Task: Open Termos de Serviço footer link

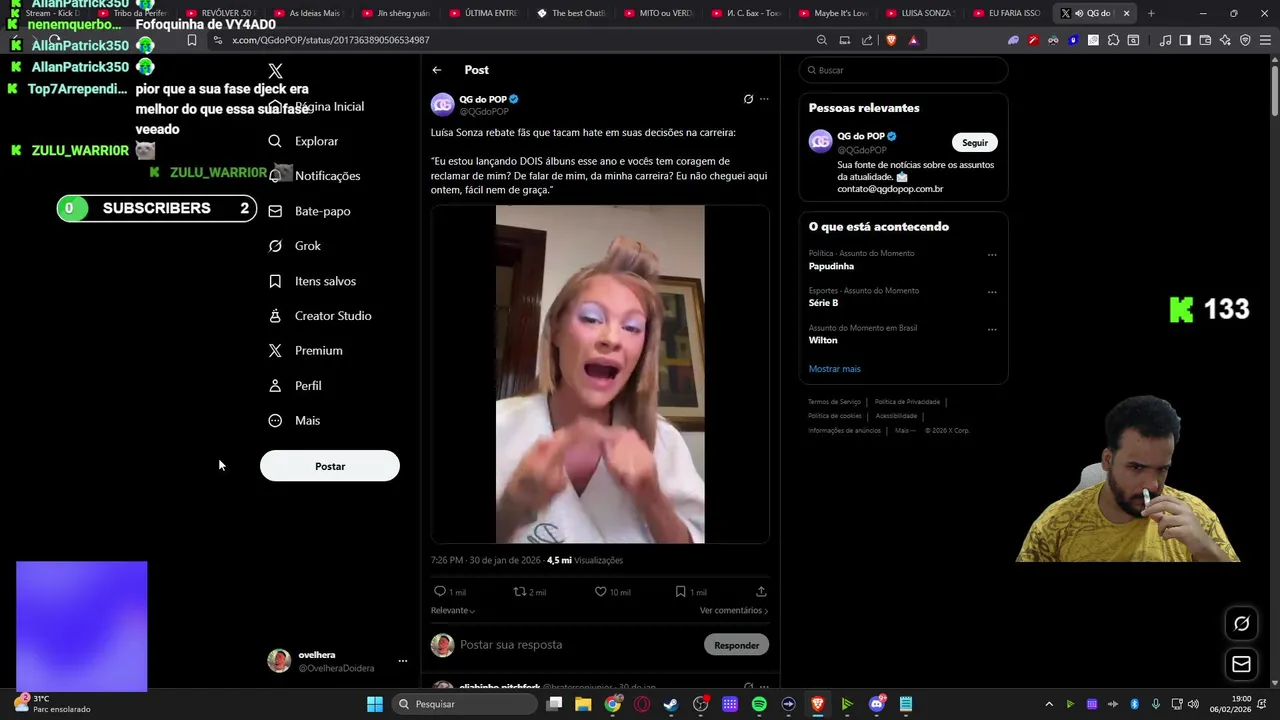Action: (x=834, y=402)
